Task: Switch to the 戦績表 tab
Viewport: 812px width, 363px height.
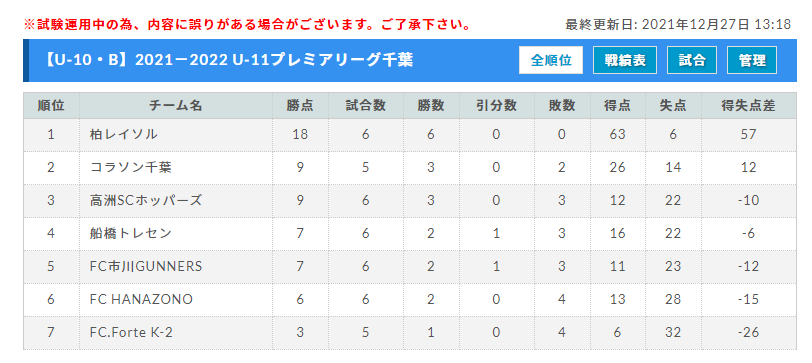Action: [x=625, y=61]
